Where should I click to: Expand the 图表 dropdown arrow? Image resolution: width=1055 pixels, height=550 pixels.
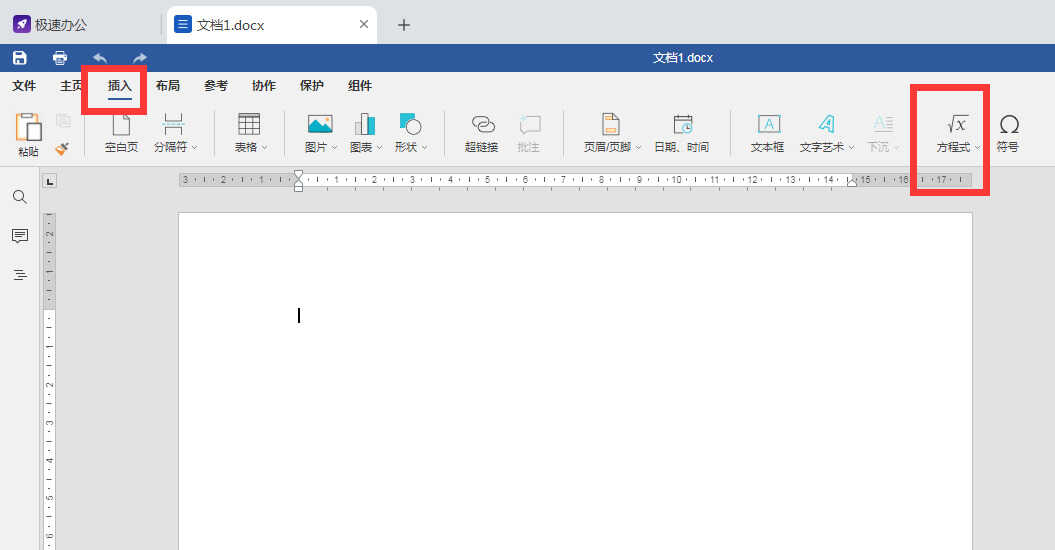point(379,147)
